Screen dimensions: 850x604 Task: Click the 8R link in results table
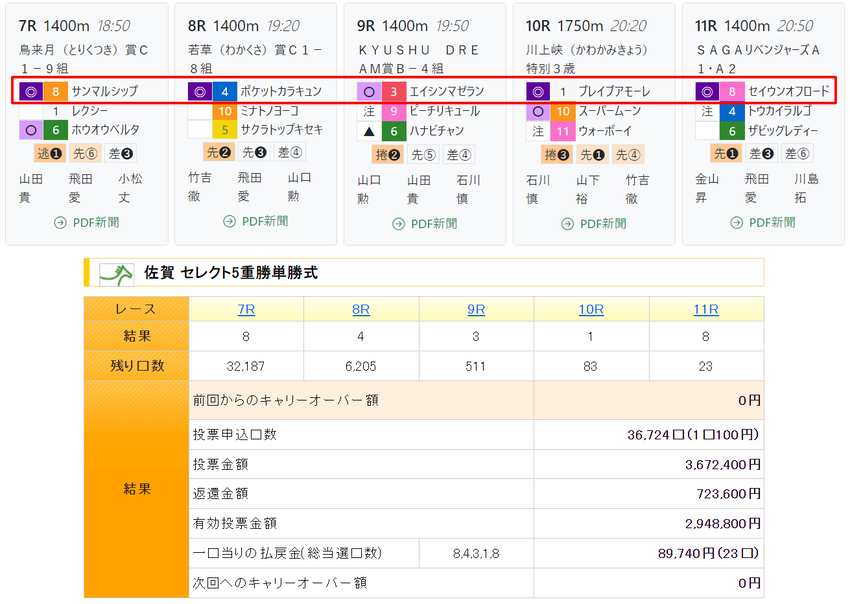[x=361, y=309]
